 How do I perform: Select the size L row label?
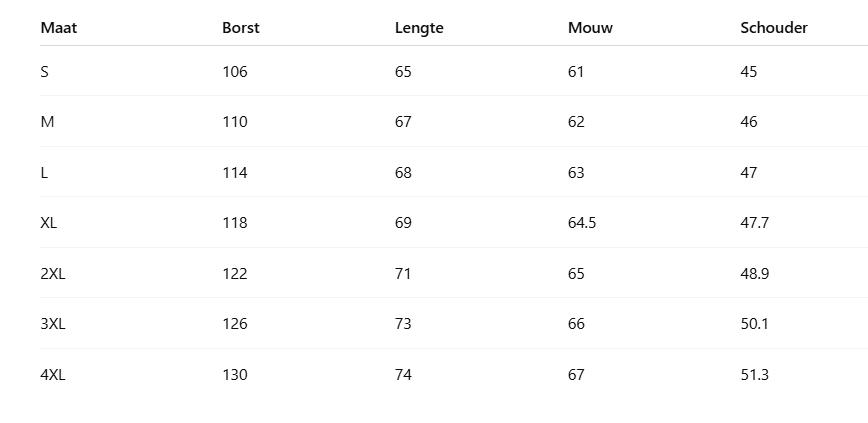(45, 173)
